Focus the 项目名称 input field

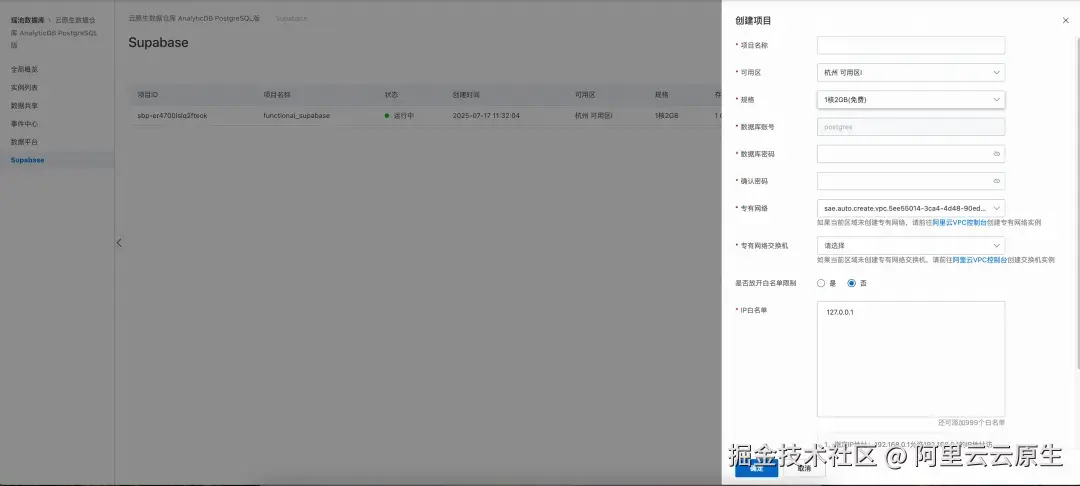911,45
